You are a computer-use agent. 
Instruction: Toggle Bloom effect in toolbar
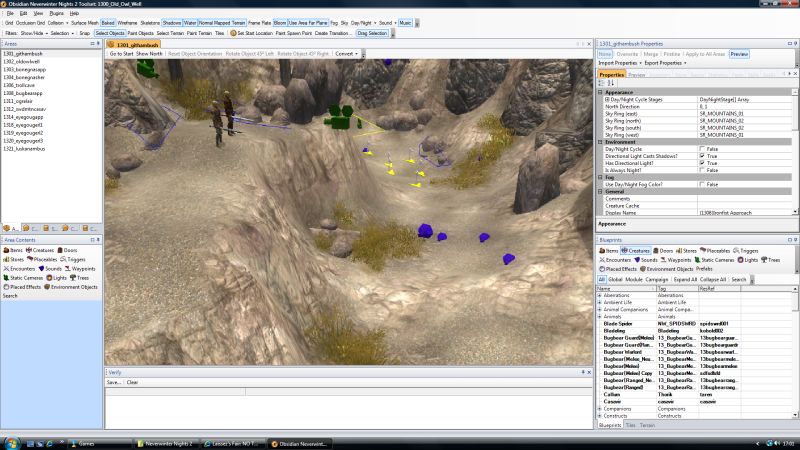coord(280,23)
